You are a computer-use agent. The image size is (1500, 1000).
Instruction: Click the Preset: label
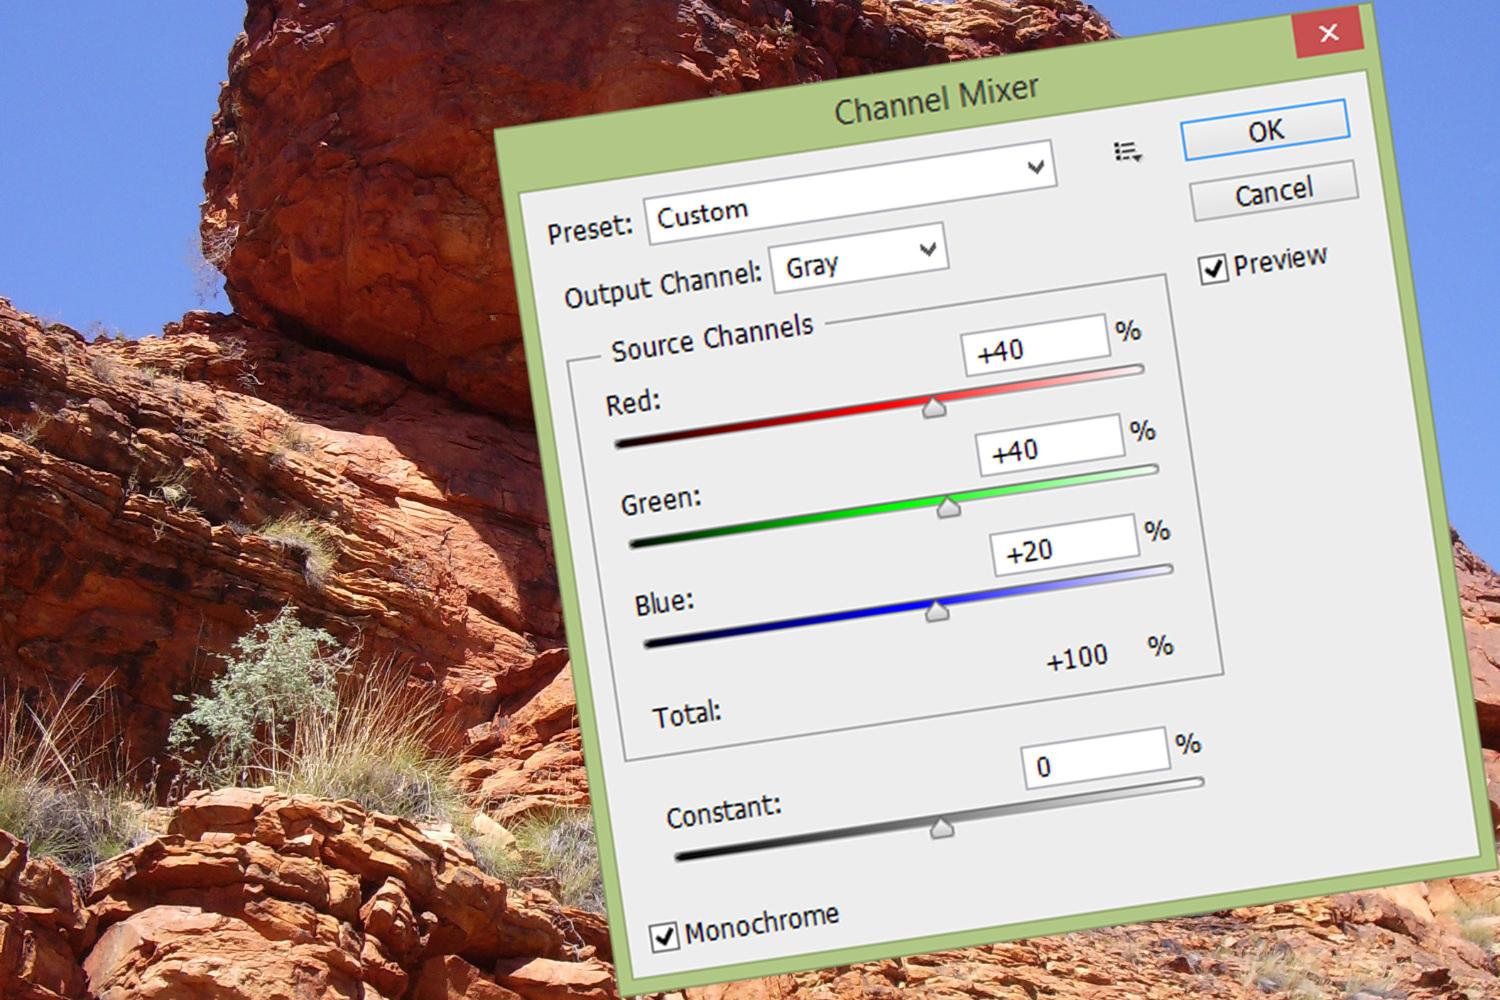pyautogui.click(x=590, y=229)
